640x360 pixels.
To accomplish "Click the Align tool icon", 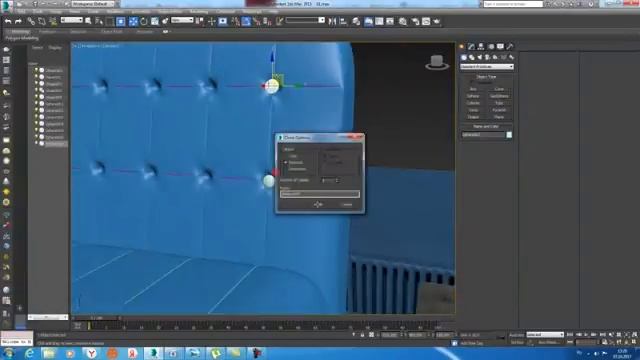I will click(x=343, y=21).
